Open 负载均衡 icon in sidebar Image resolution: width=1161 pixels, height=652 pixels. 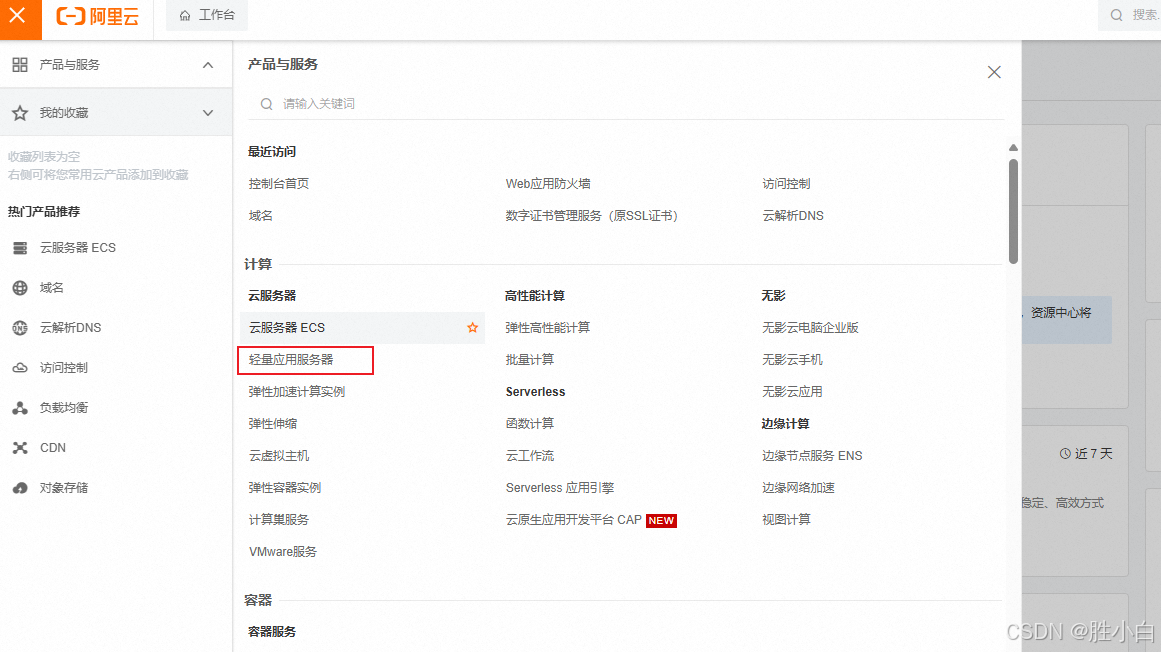coord(20,408)
